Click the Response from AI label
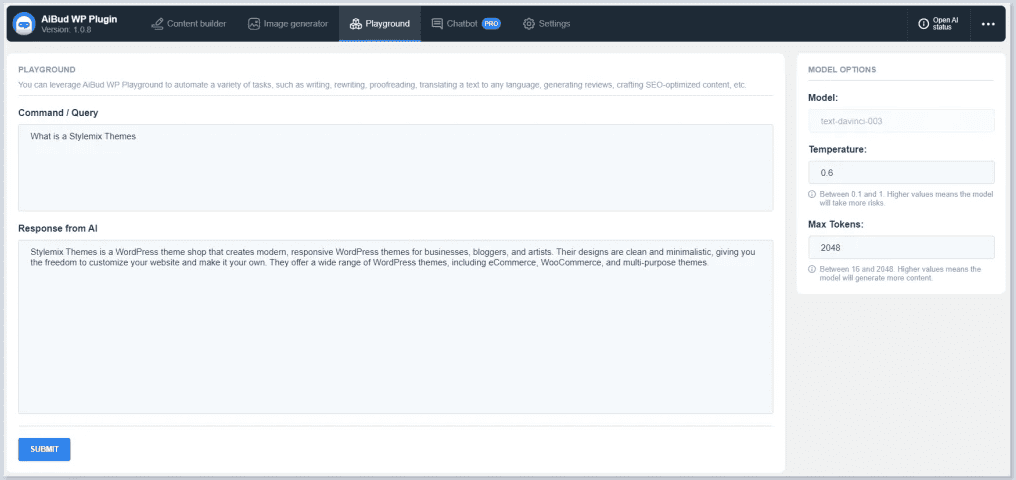Viewport: 1016px width, 480px height. pyautogui.click(x=58, y=228)
